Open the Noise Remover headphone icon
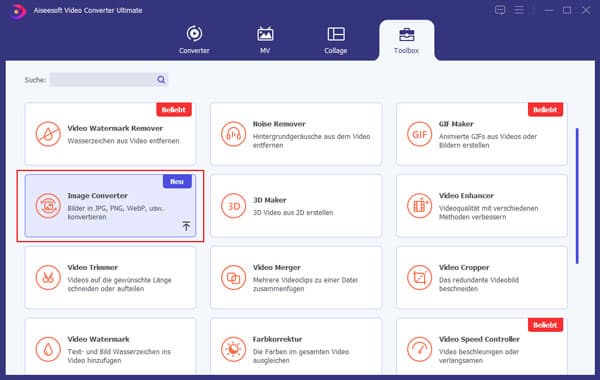This screenshot has width=600, height=380. click(x=233, y=134)
